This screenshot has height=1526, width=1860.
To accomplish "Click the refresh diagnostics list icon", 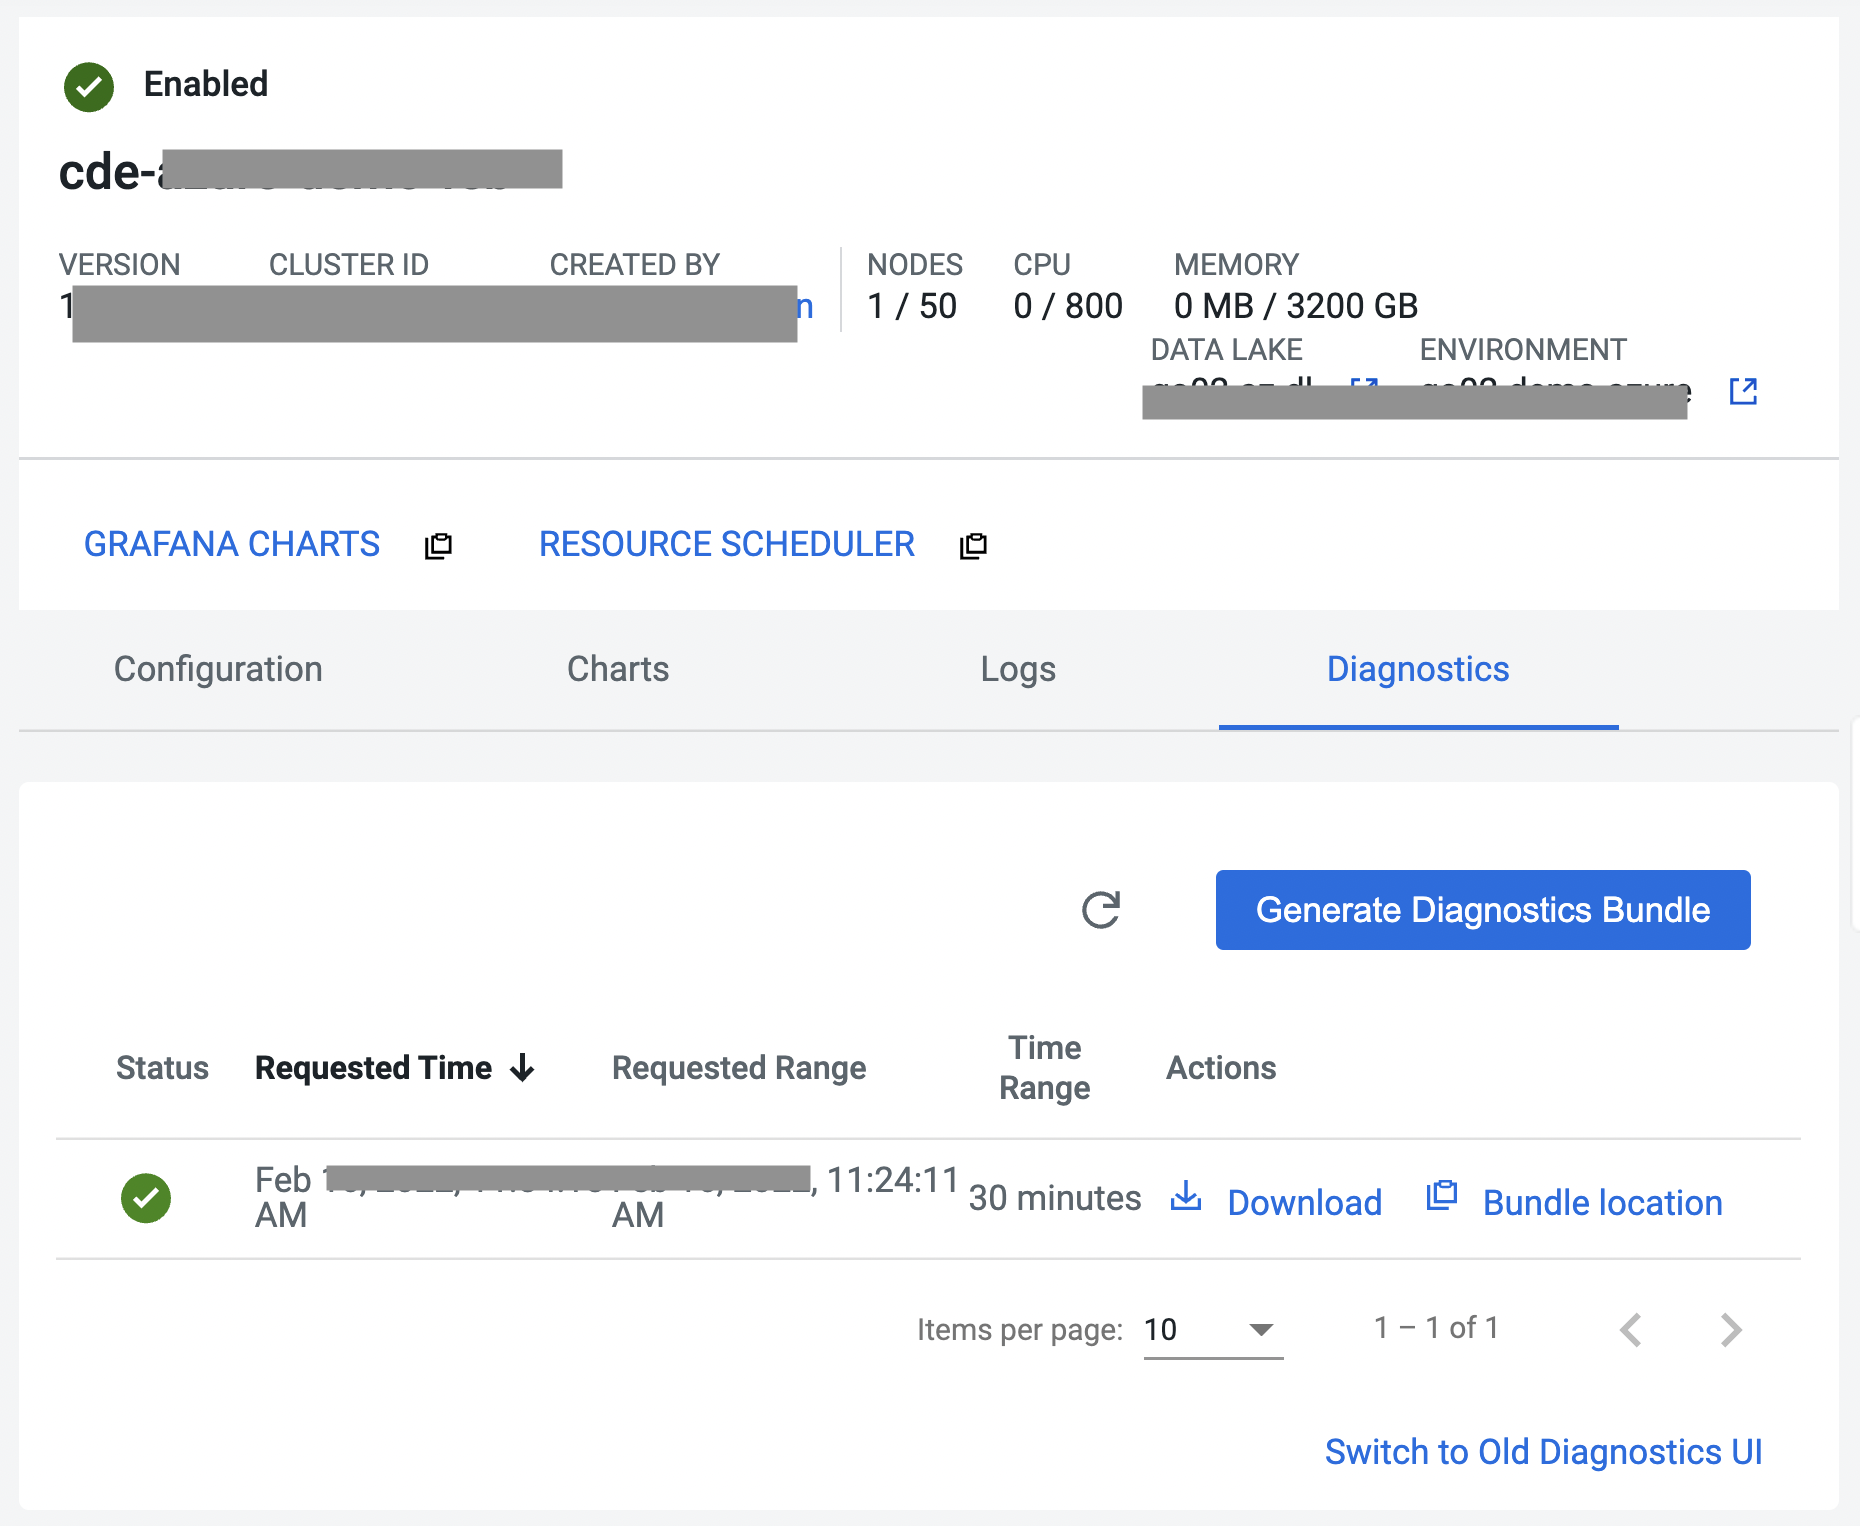I will coord(1101,910).
